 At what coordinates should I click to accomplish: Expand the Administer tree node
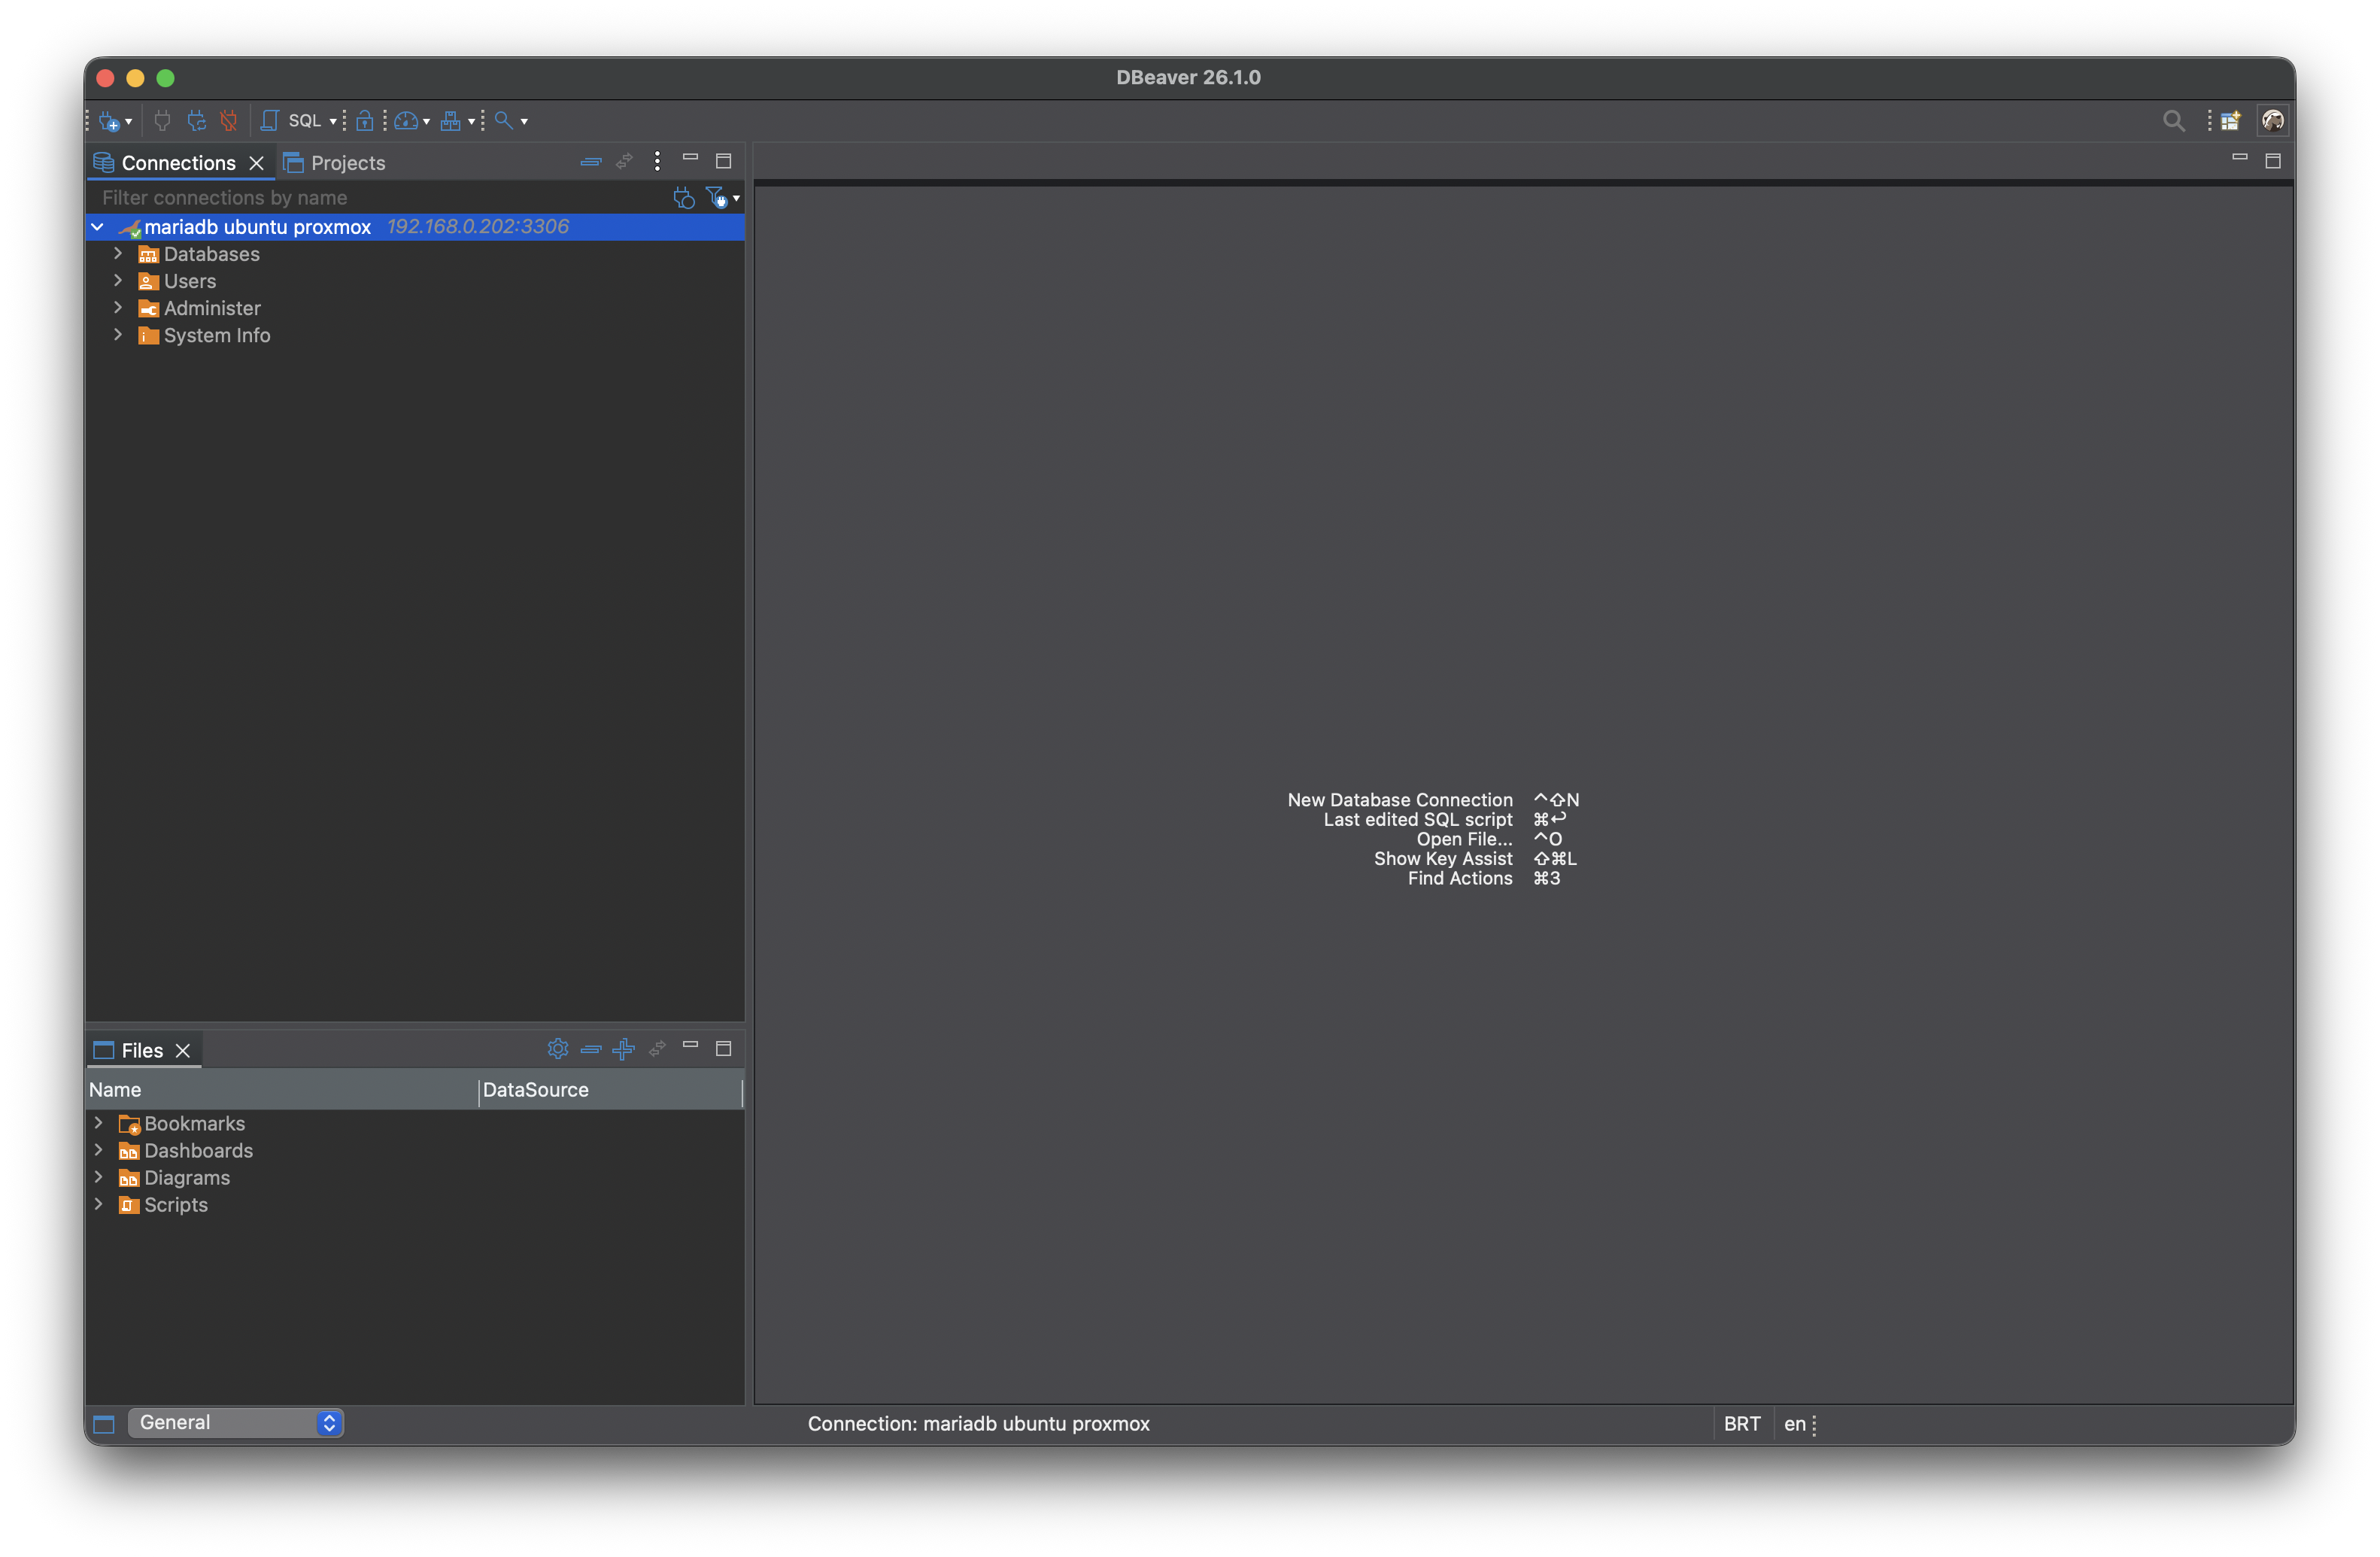(118, 308)
